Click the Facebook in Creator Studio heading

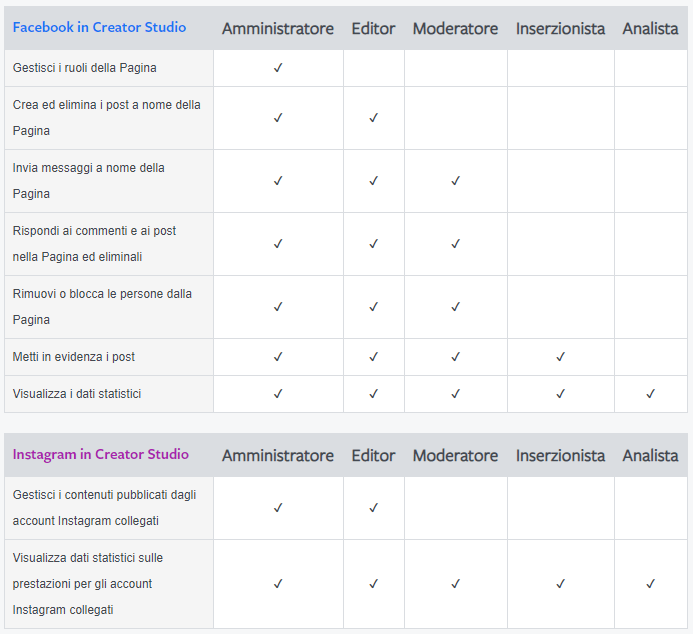click(x=99, y=27)
